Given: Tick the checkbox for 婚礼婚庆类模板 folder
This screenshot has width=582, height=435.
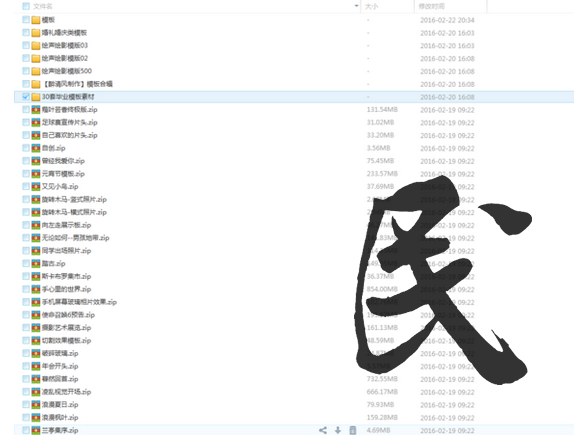Looking at the screenshot, I should [26, 33].
